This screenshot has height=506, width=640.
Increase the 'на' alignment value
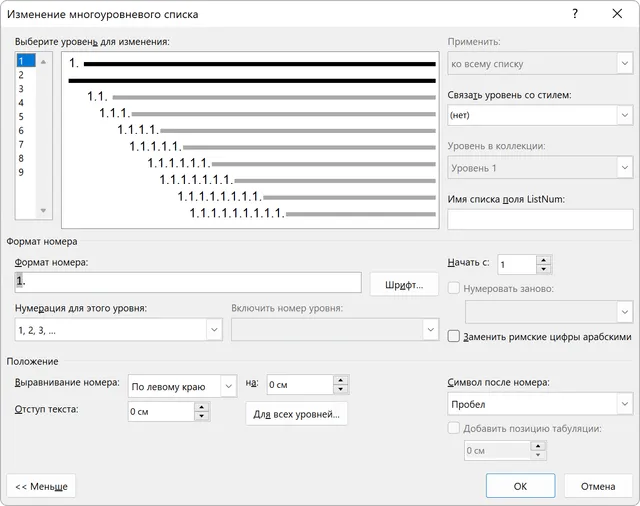coord(340,380)
